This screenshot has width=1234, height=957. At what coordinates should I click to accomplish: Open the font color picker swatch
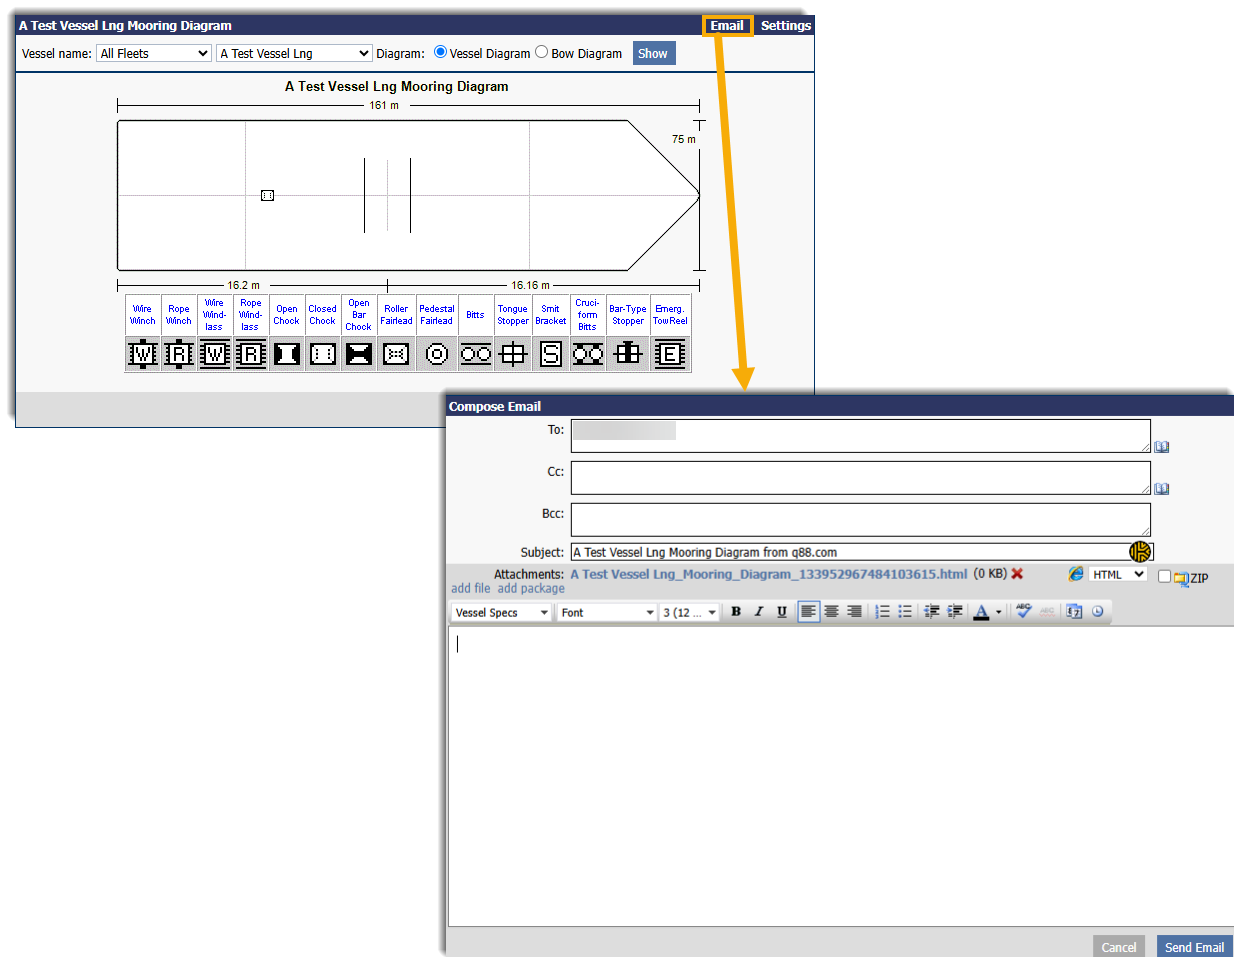click(982, 612)
